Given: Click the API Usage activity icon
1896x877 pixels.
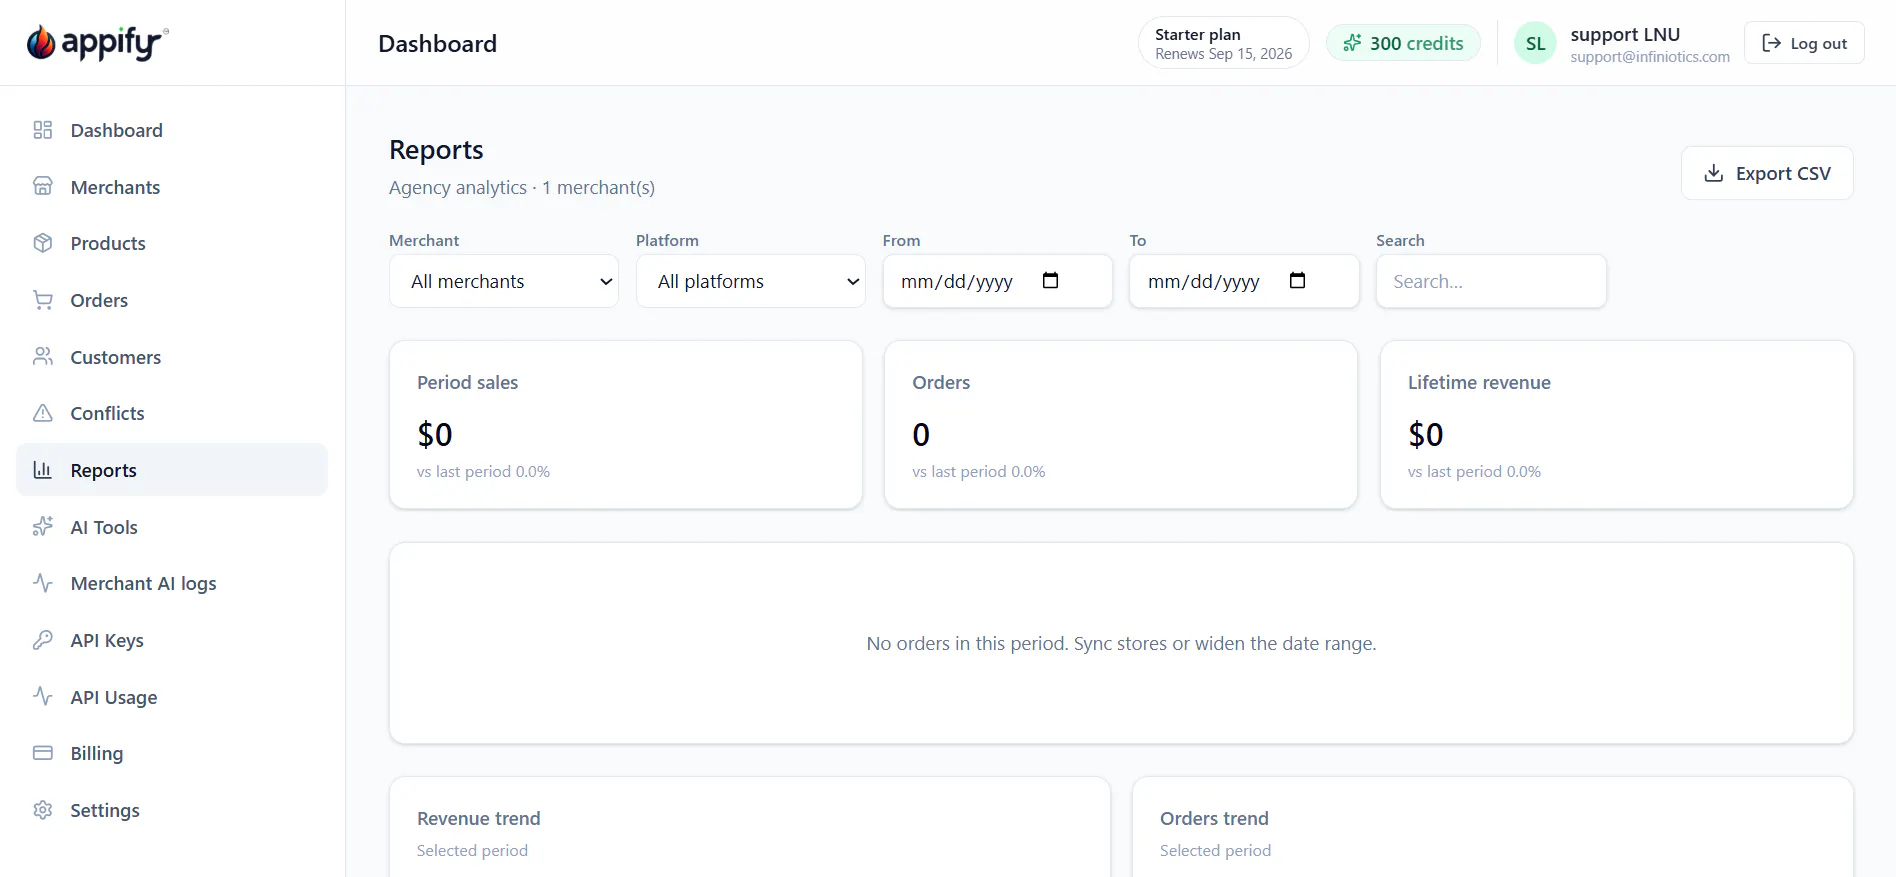Looking at the screenshot, I should [x=43, y=697].
